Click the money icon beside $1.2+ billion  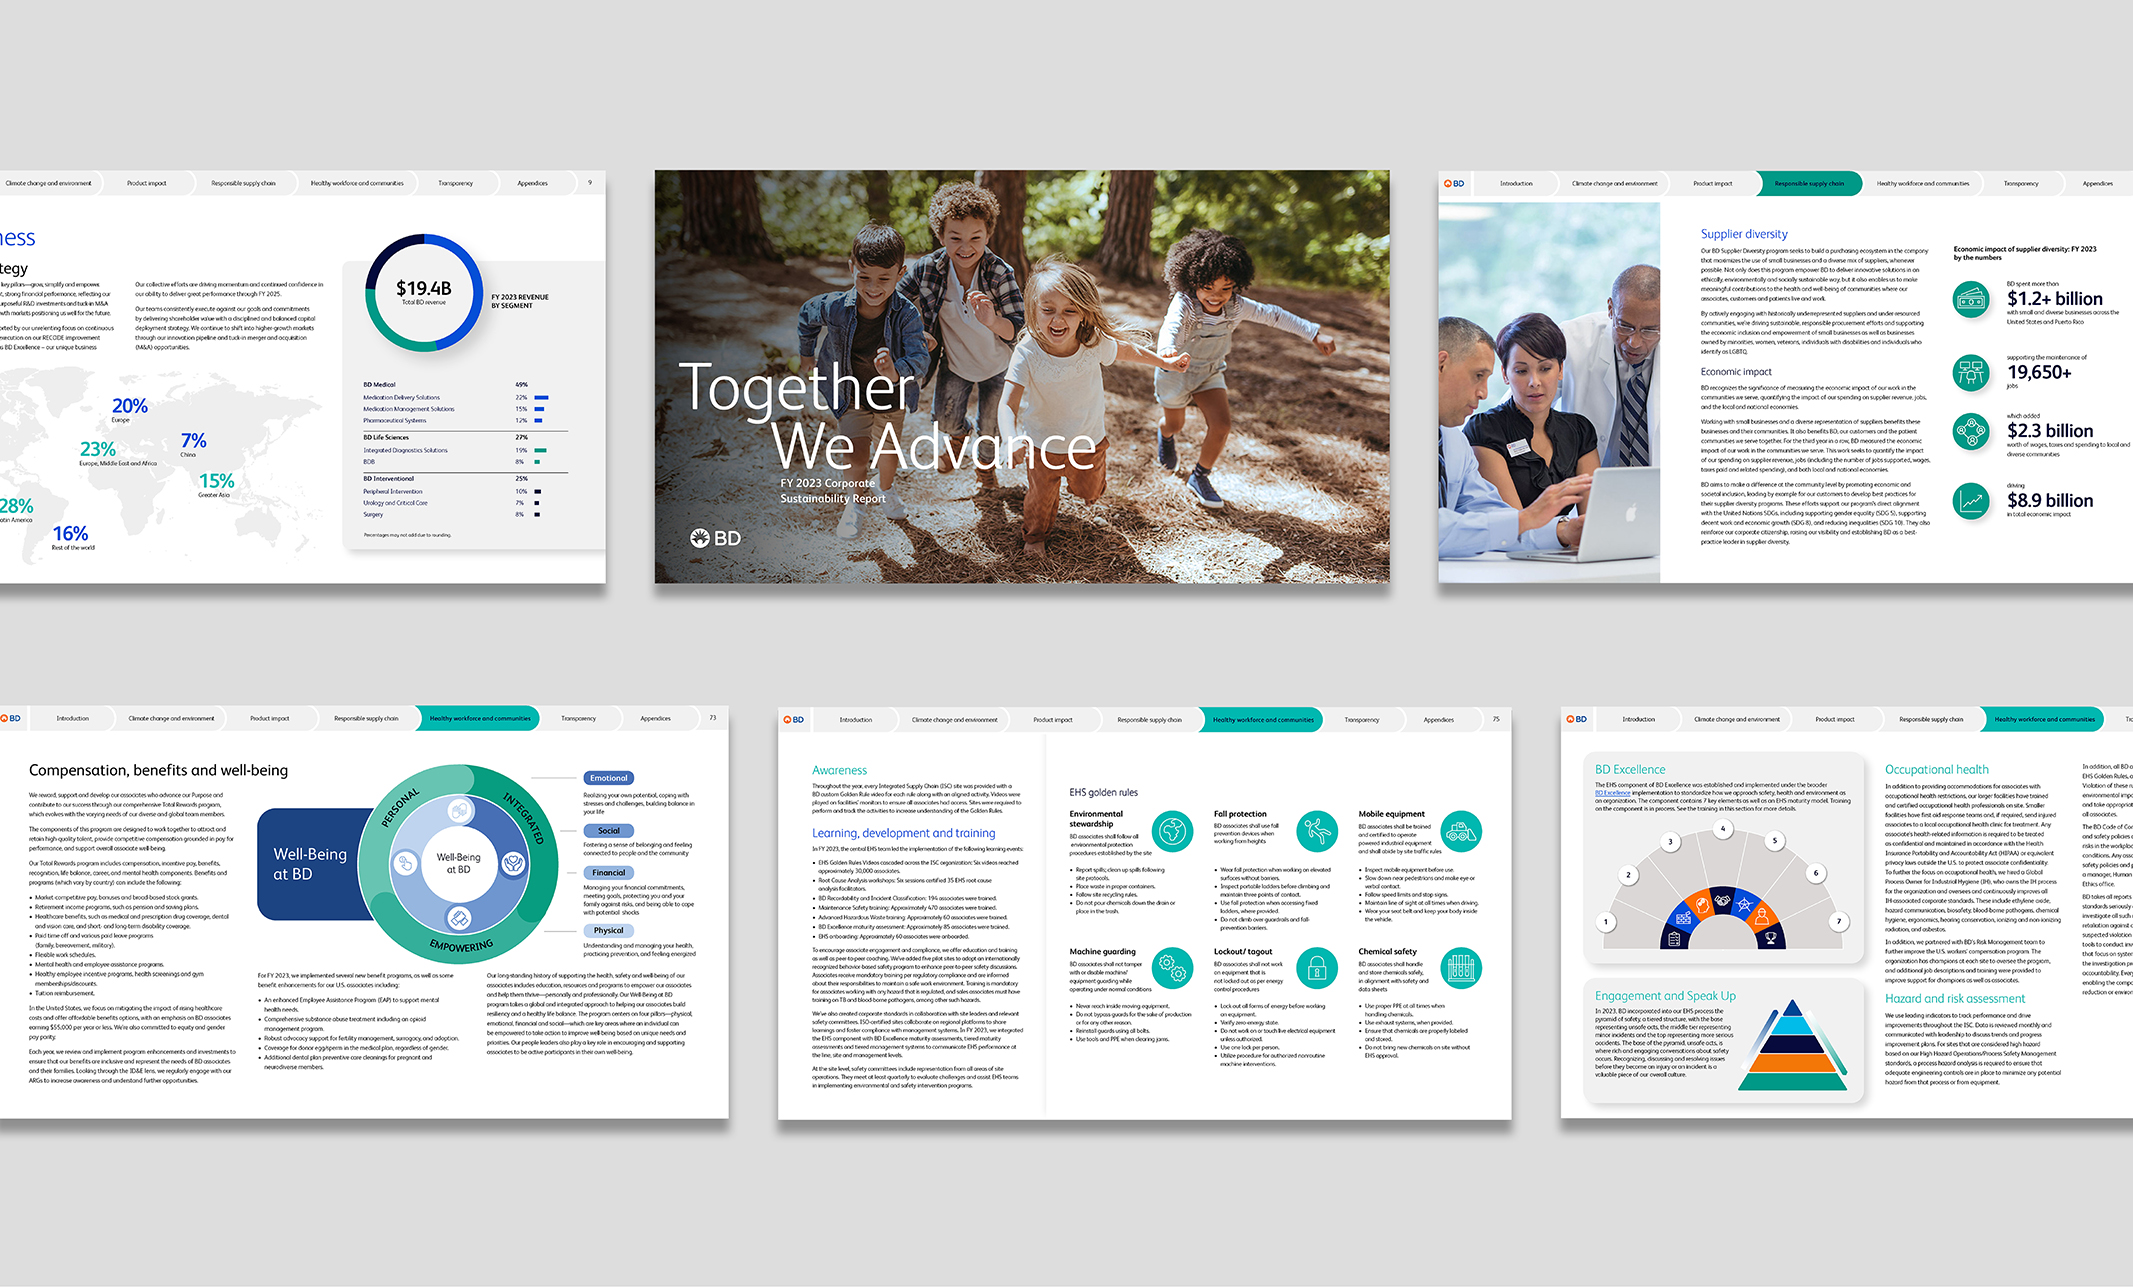(x=1971, y=299)
